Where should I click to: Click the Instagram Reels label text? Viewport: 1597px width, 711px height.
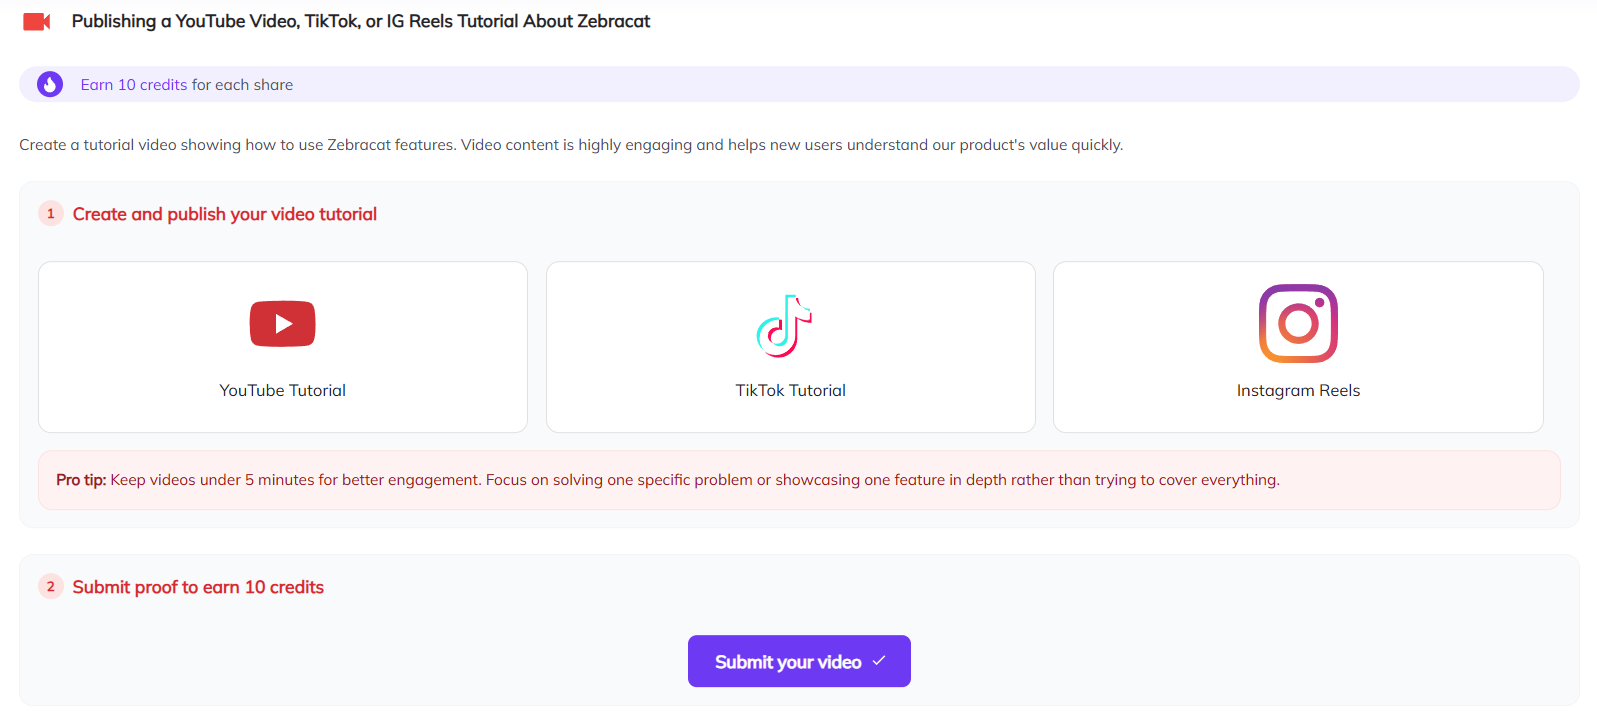(1298, 391)
